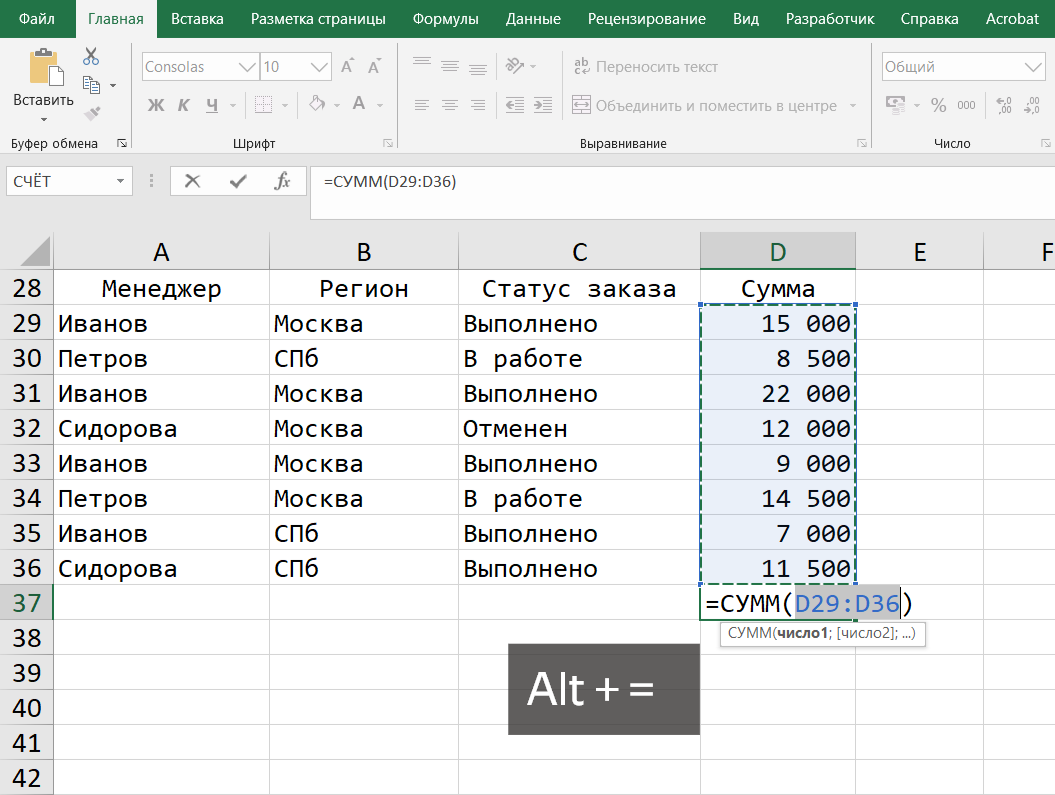This screenshot has width=1055, height=795.
Task: Switch to the Рецензирование tab
Action: pos(647,19)
